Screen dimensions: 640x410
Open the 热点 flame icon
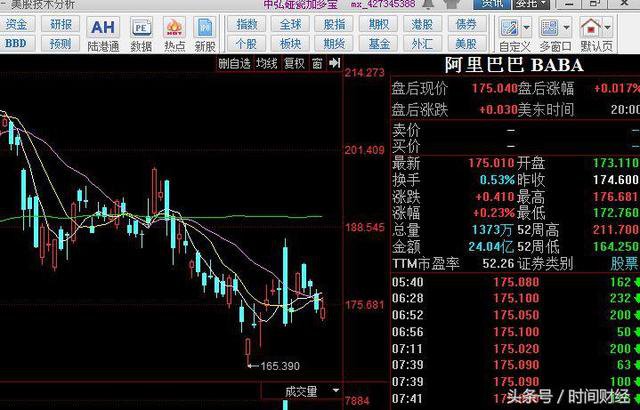(x=175, y=35)
